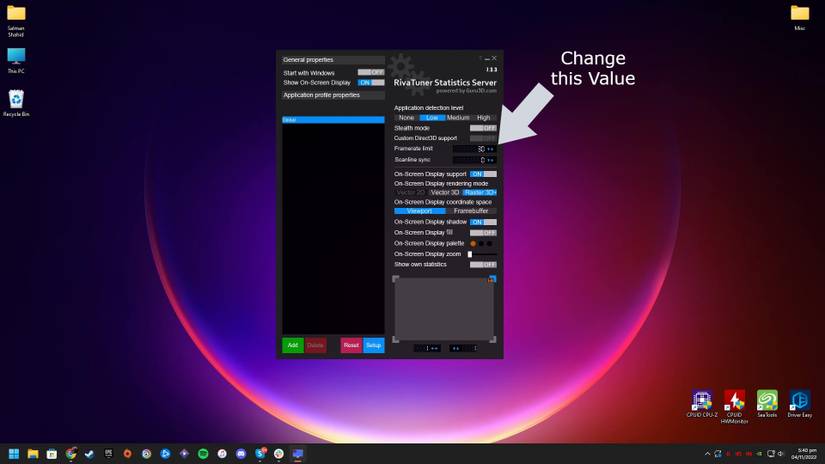Launch the SeaTools desktop shortcut
This screenshot has width=825, height=464.
click(x=767, y=404)
